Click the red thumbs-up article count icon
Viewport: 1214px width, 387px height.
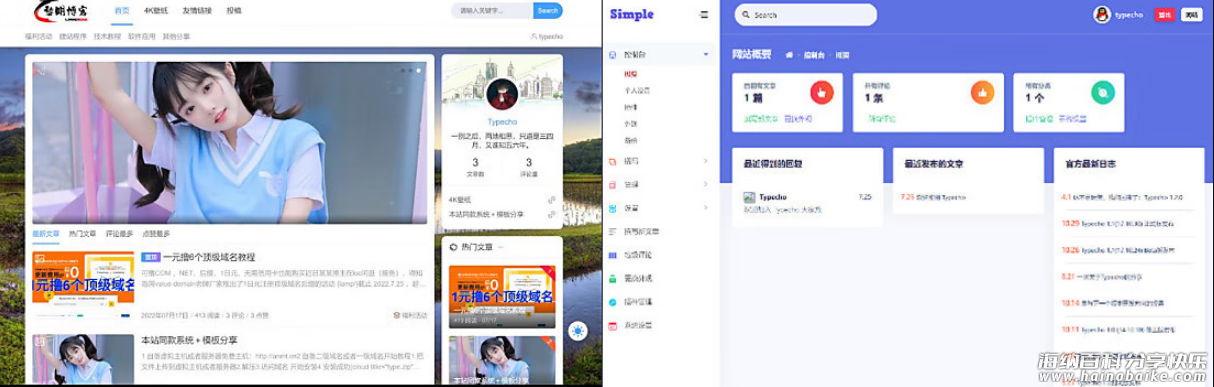click(x=821, y=93)
